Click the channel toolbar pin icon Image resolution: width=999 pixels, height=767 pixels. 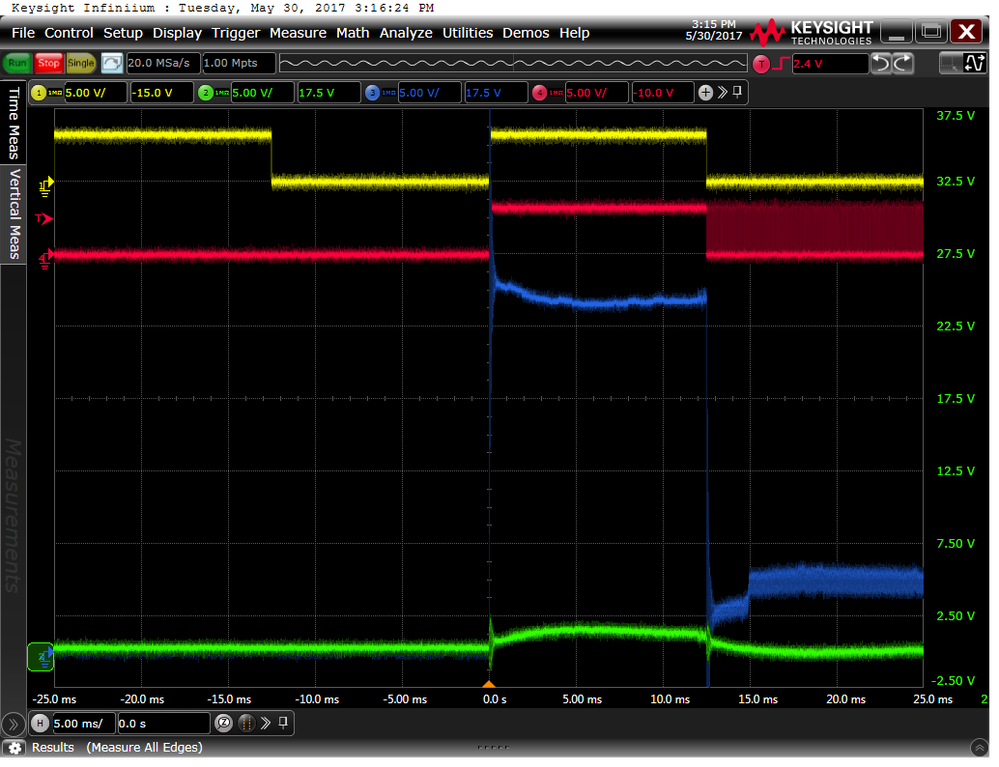click(737, 92)
